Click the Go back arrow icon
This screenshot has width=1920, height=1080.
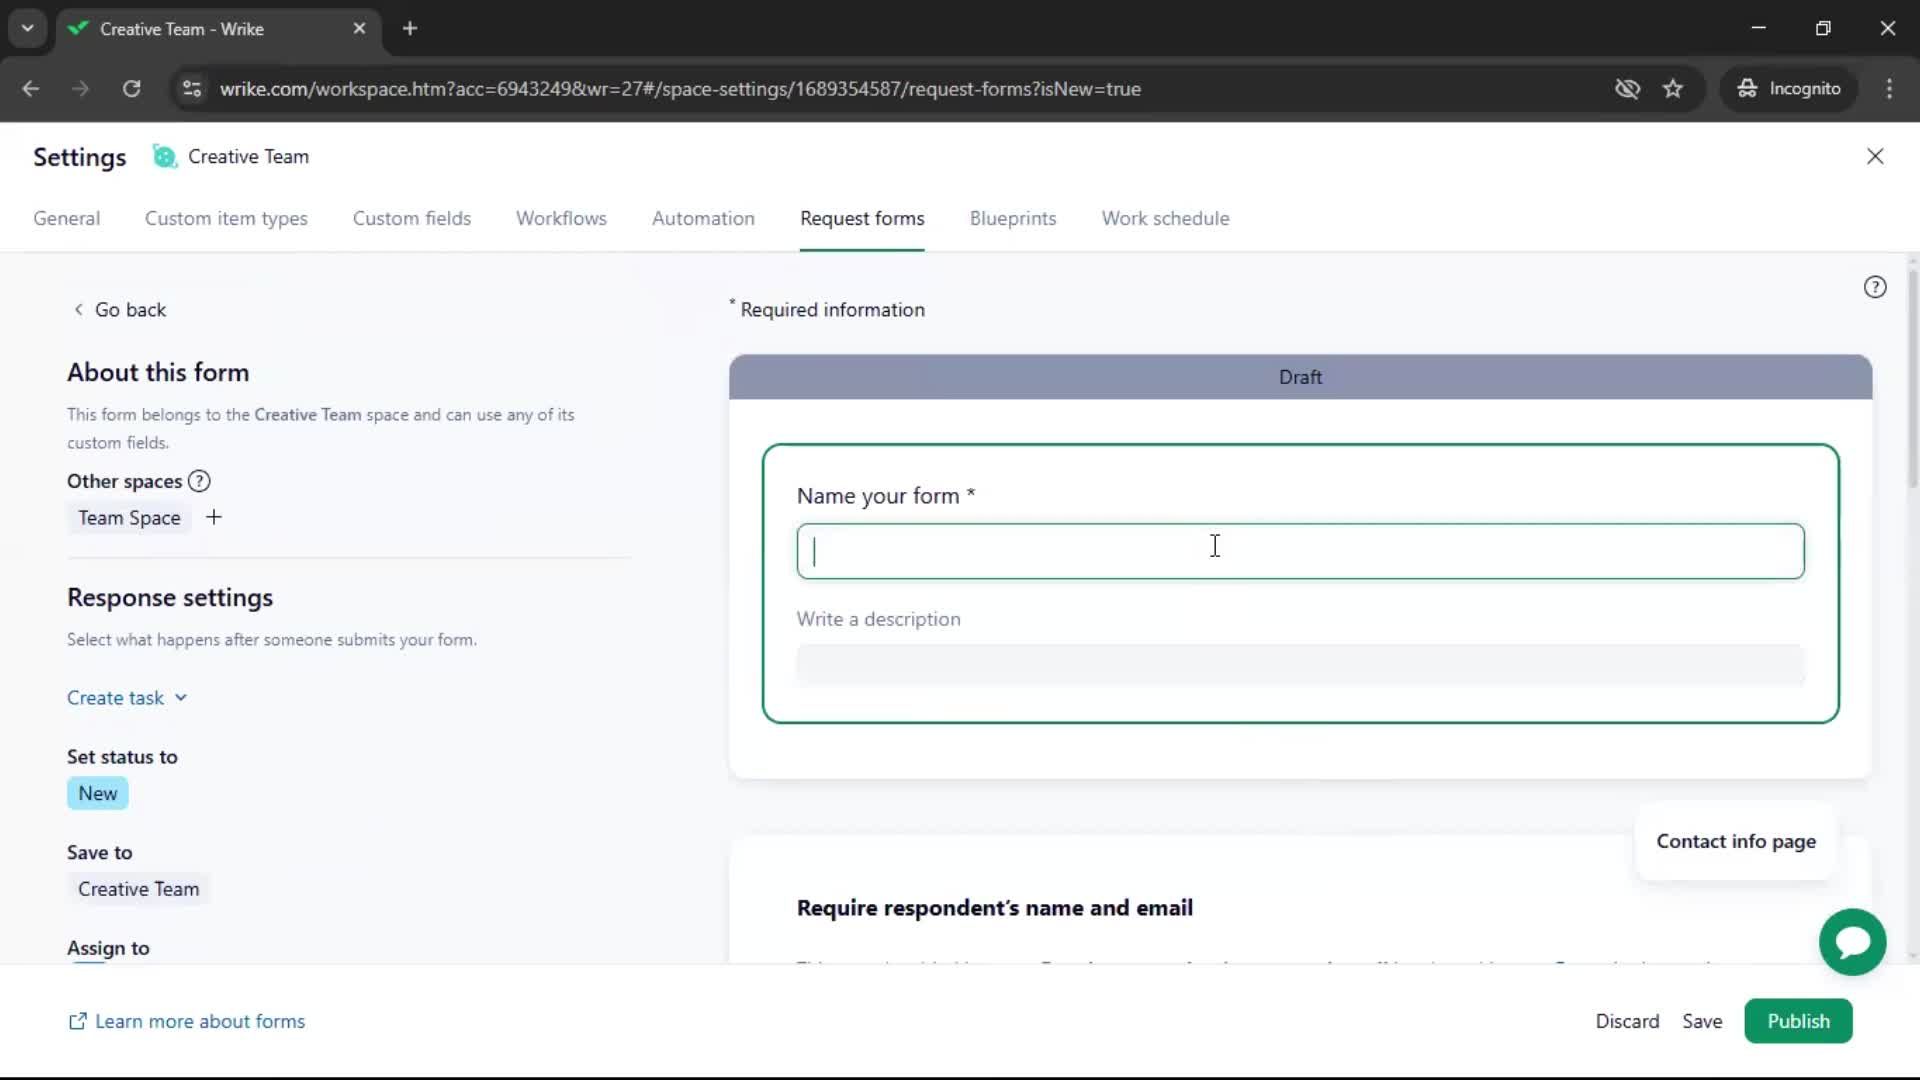click(x=78, y=310)
